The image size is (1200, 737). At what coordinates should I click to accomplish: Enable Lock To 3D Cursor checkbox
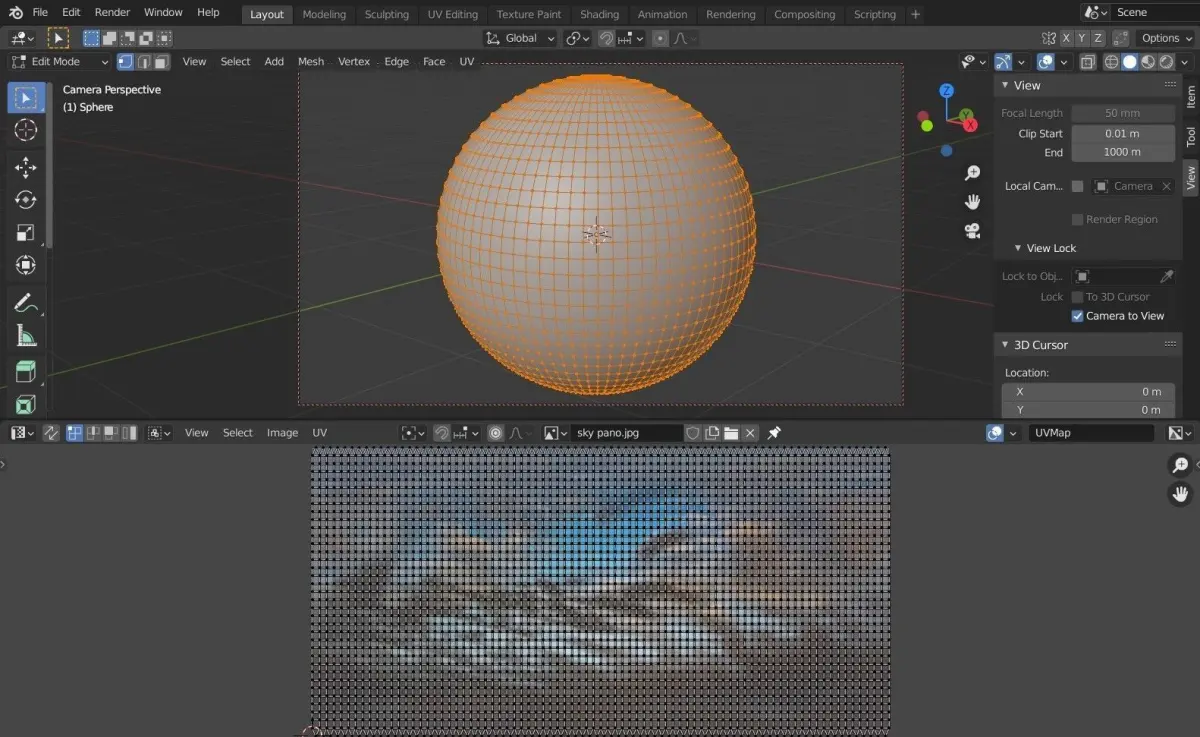point(1077,297)
